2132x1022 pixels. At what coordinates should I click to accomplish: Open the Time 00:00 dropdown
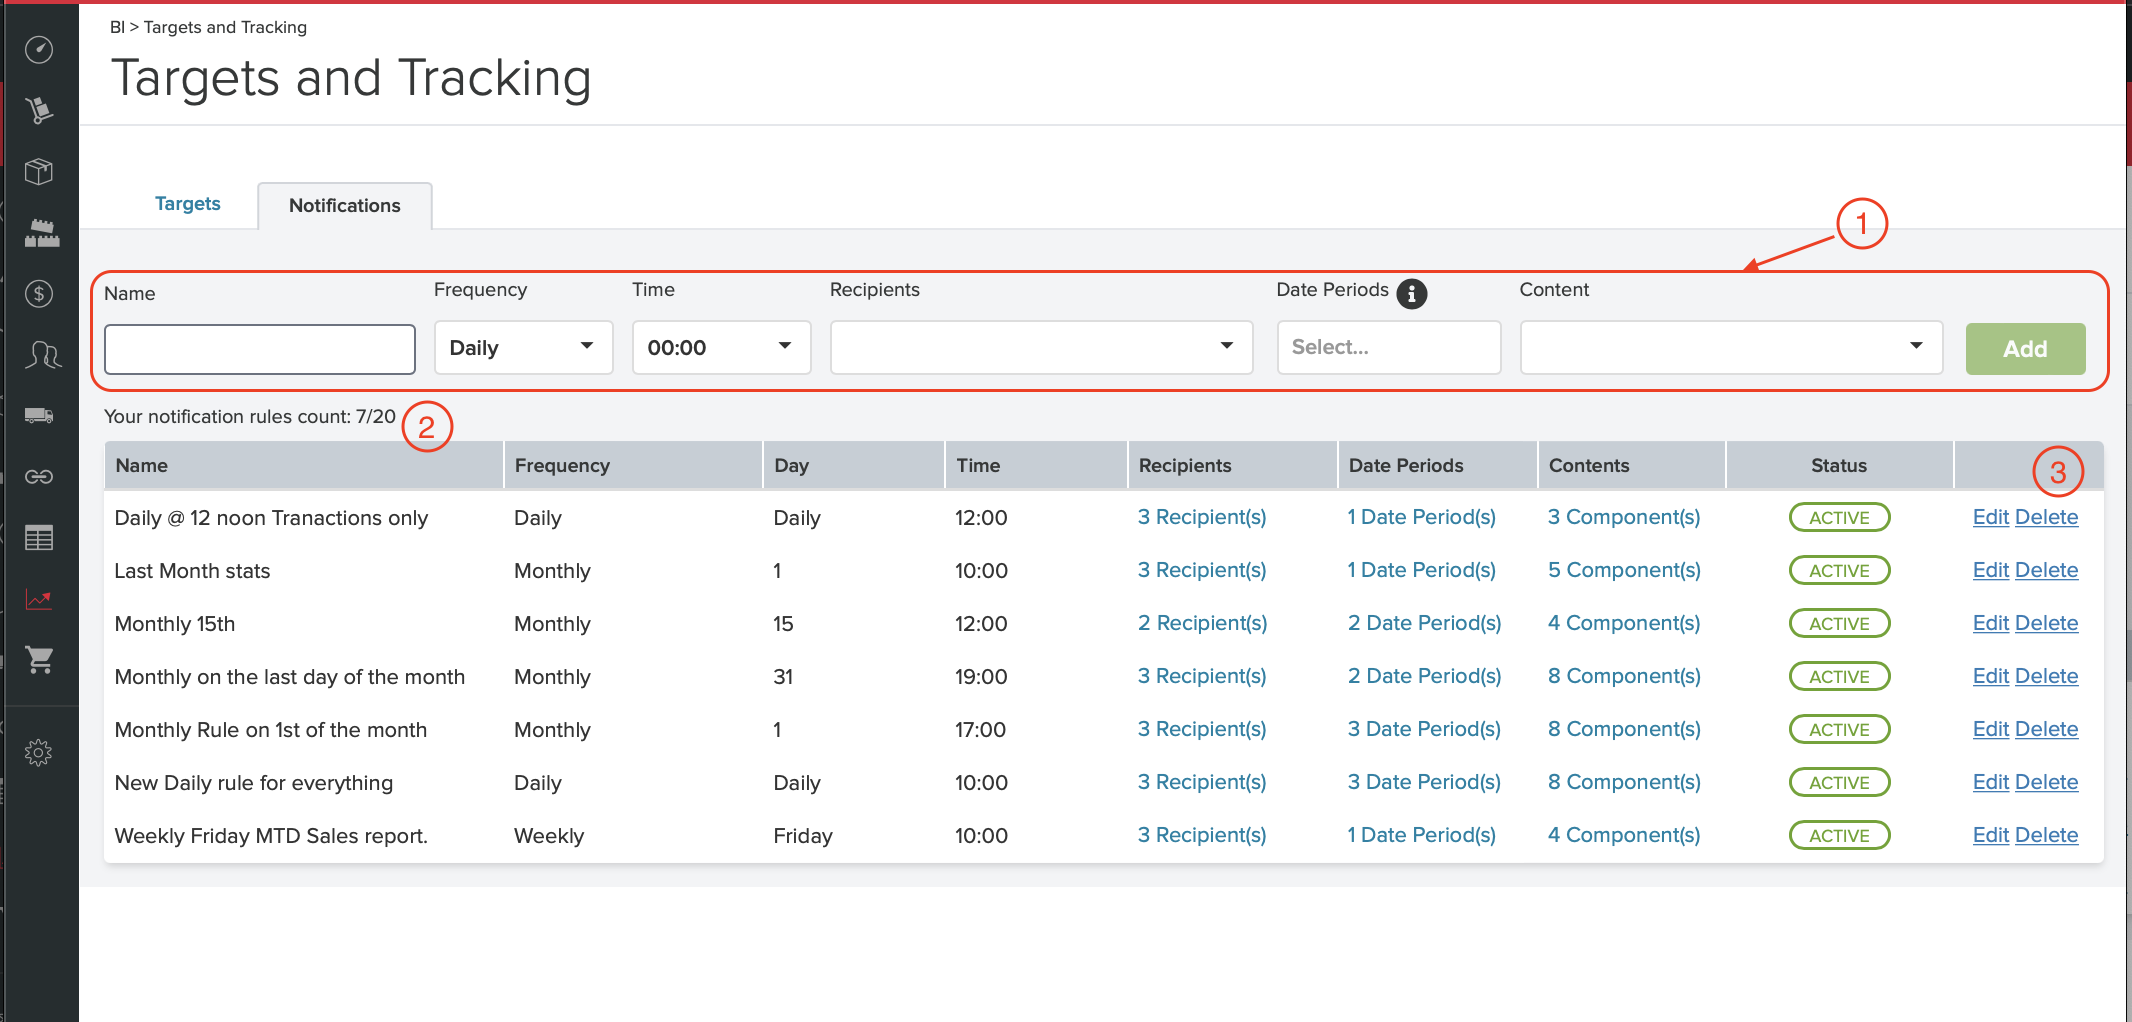coord(721,348)
